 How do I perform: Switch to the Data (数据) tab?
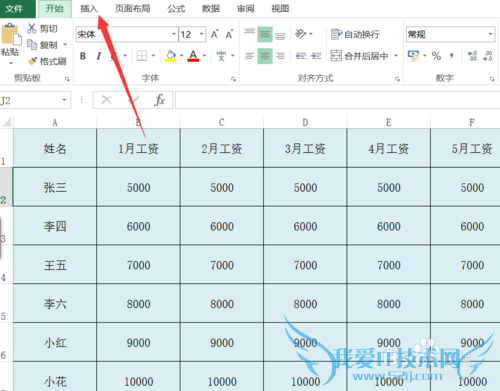[x=211, y=9]
